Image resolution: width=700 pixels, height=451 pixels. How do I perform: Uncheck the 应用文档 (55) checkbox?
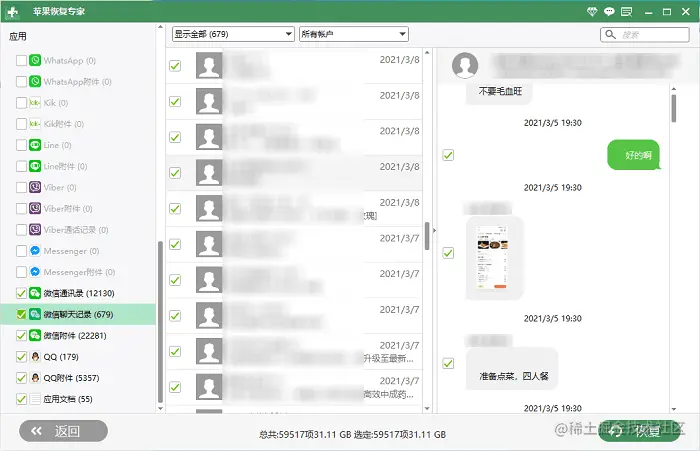(21, 399)
